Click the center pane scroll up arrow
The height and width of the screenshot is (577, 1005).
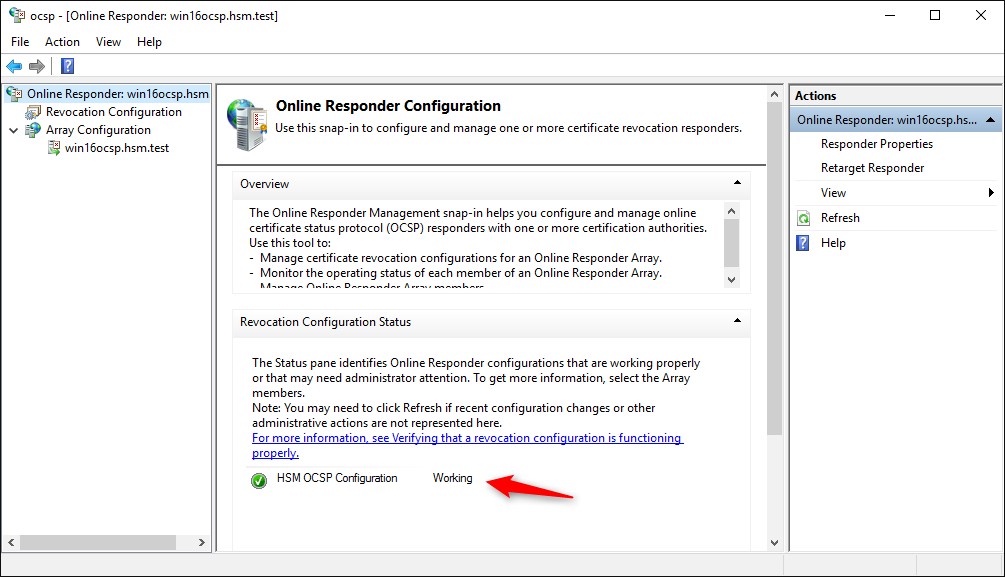coord(774,94)
